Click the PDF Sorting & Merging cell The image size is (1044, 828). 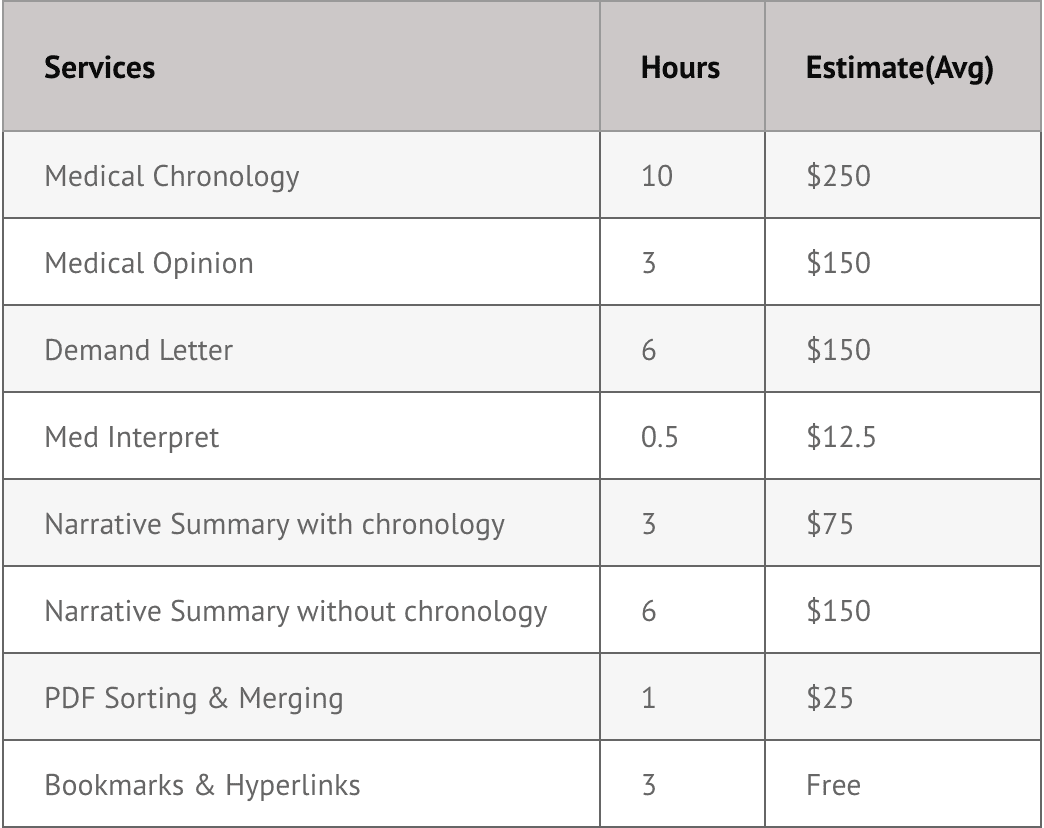point(194,698)
